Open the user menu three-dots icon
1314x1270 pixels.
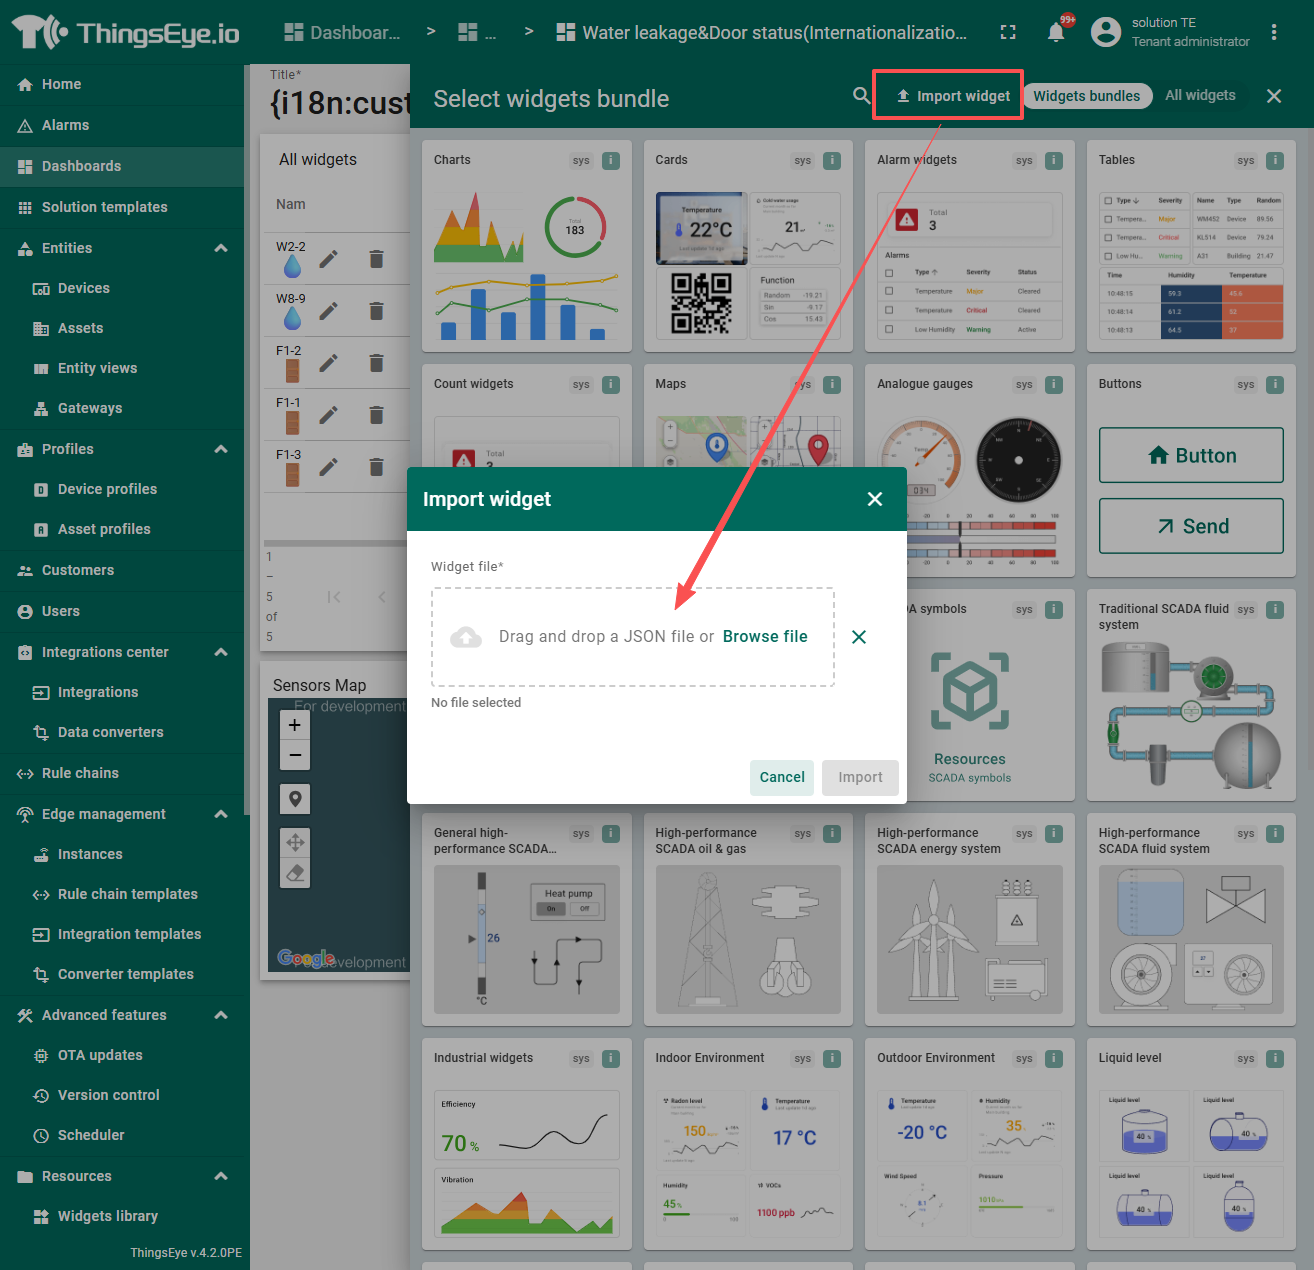tap(1274, 33)
